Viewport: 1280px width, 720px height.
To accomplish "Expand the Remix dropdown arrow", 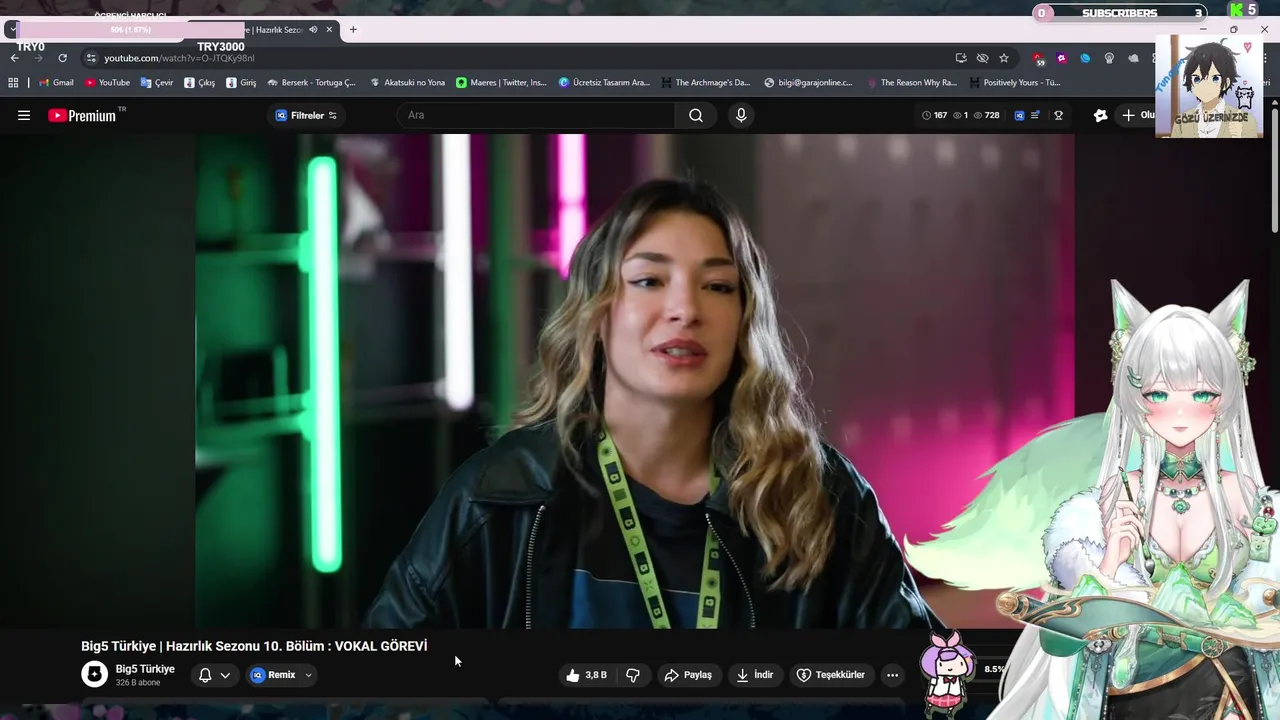I will tap(308, 675).
